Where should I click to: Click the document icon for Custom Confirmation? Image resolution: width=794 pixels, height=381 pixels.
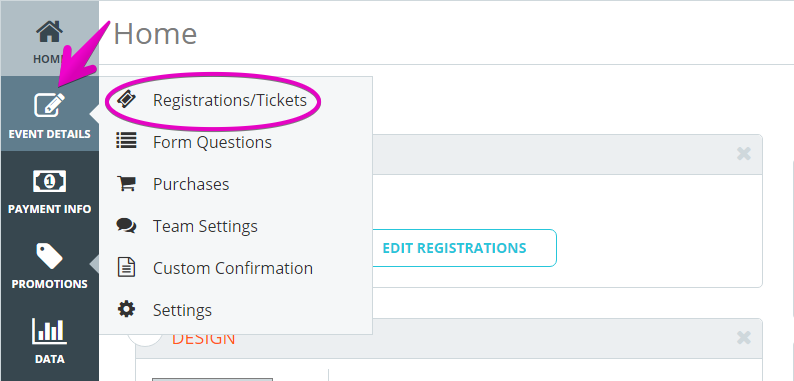click(126, 267)
